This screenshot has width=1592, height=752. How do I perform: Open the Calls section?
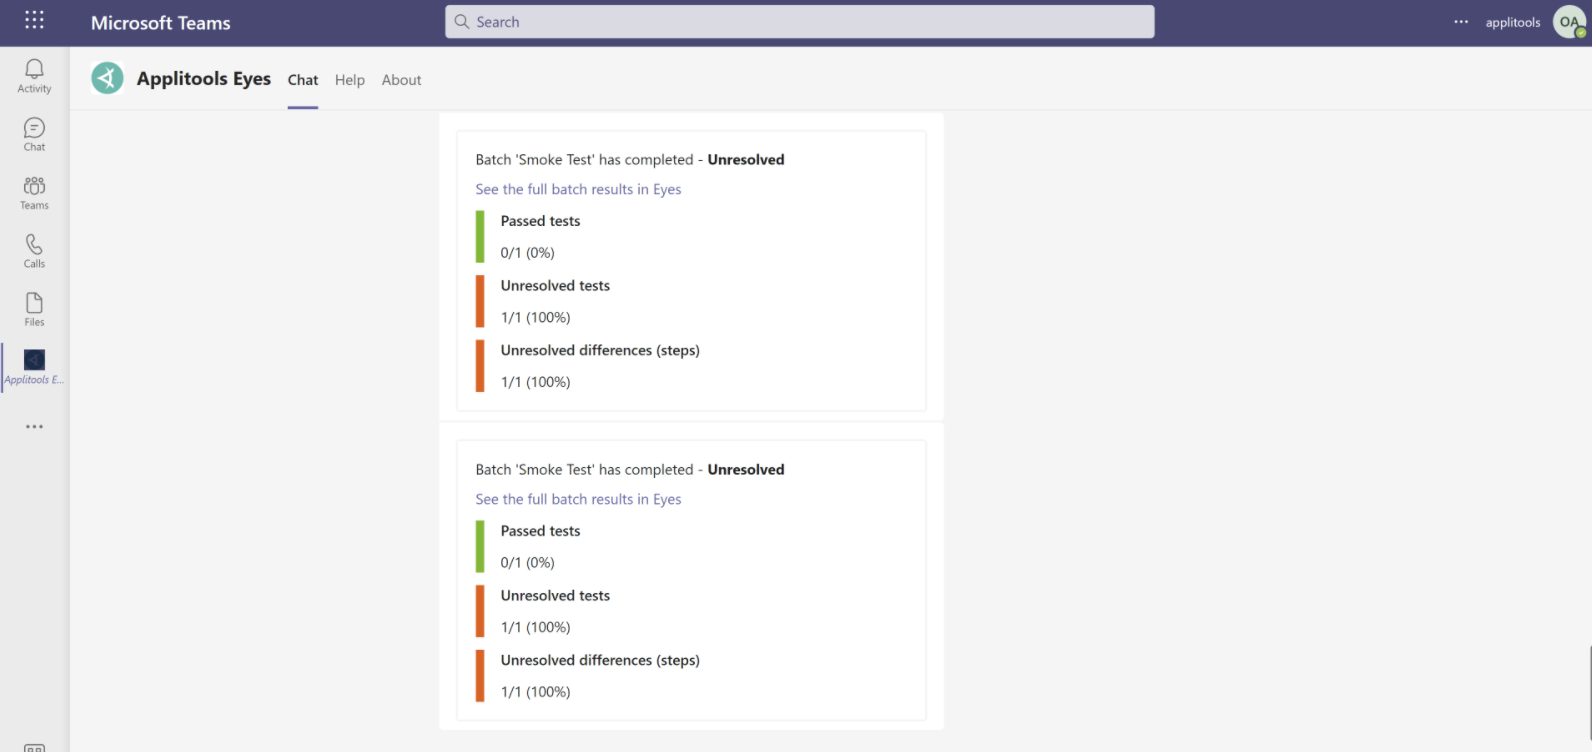pyautogui.click(x=33, y=249)
